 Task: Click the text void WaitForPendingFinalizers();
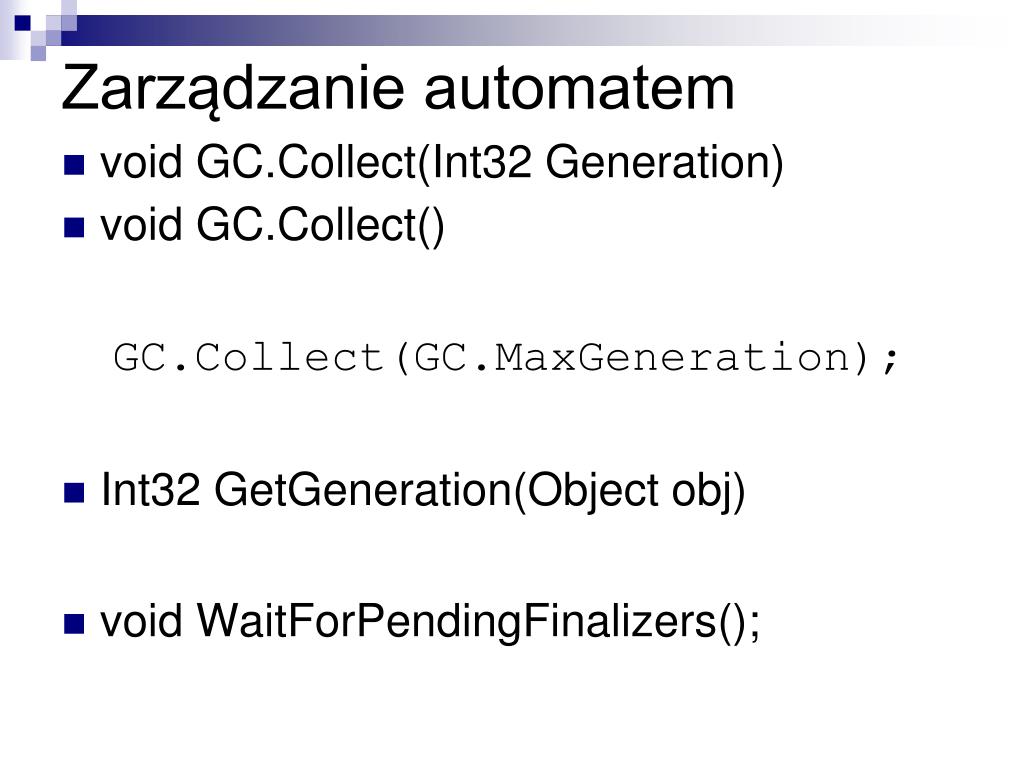(430, 622)
